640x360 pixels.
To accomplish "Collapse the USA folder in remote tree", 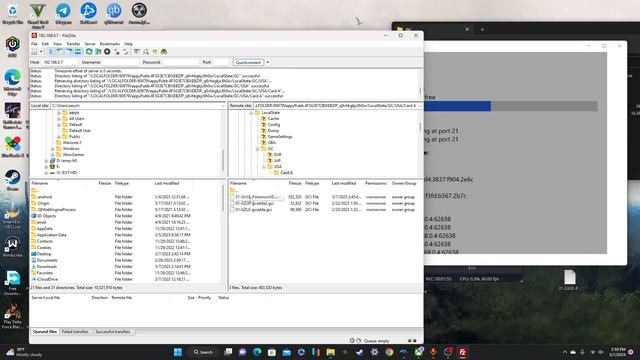I will tap(264, 167).
